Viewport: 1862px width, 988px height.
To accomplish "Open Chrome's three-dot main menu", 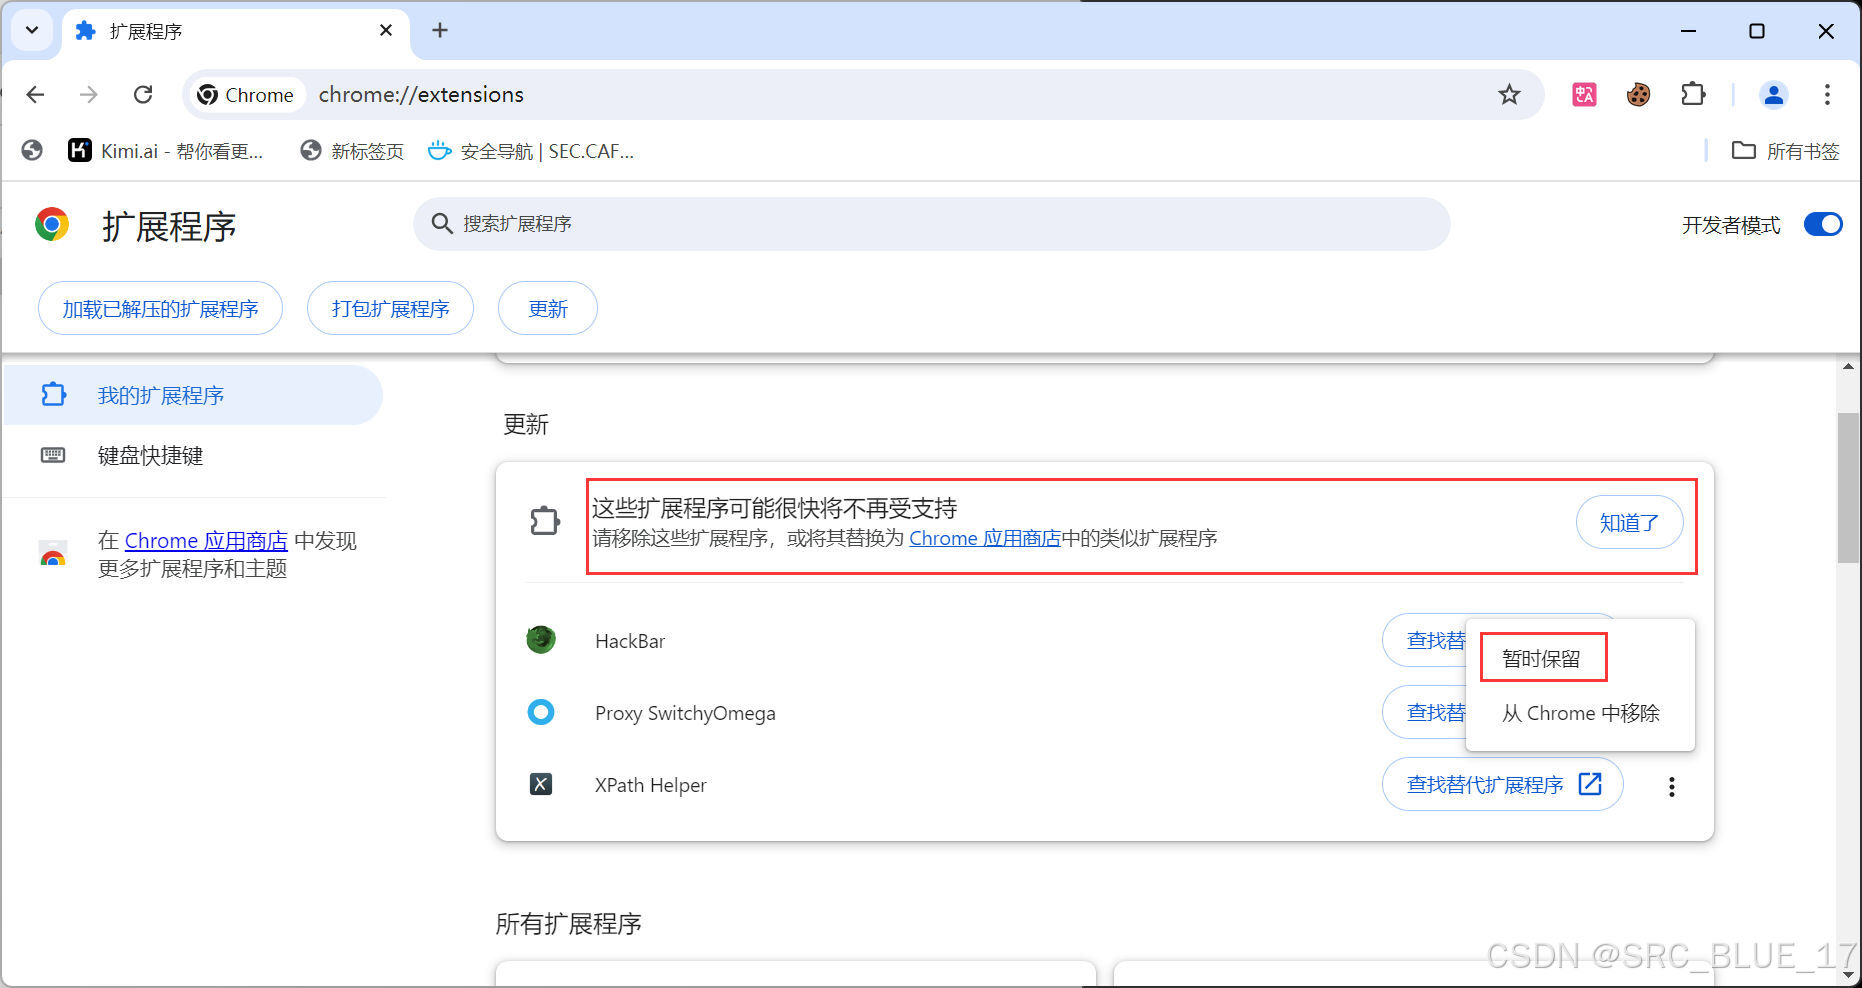I will pos(1827,95).
